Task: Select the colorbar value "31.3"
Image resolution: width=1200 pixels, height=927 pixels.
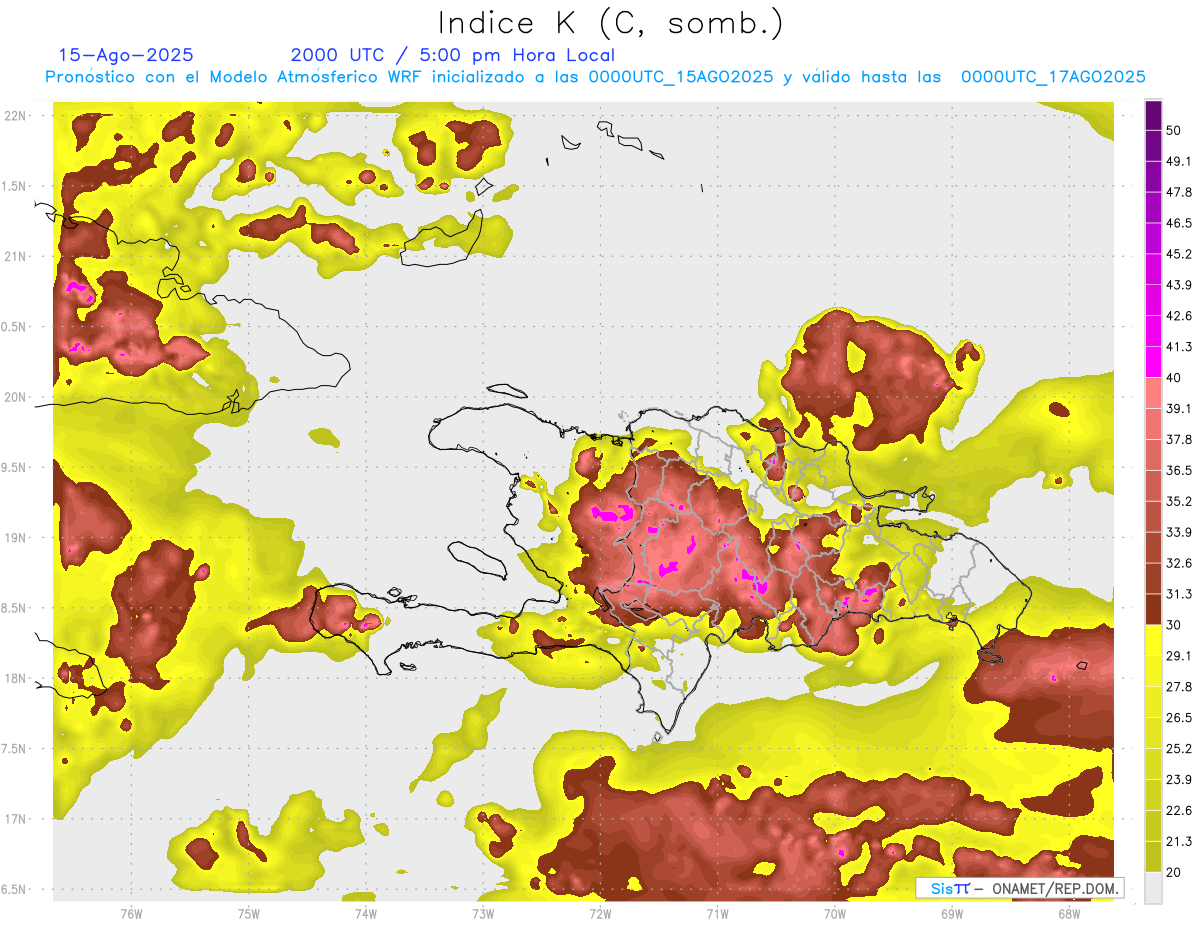Action: (x=1178, y=594)
